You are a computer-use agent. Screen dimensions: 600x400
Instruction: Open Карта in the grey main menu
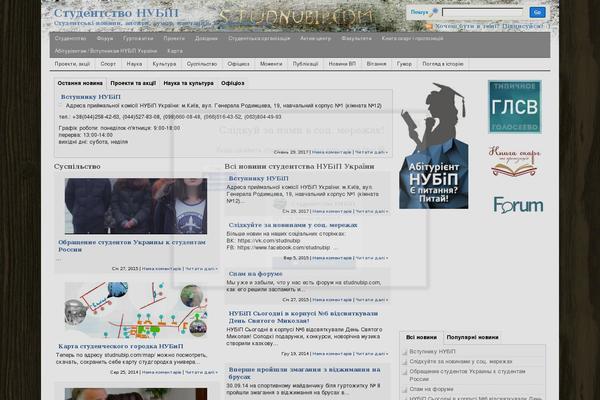point(175,51)
